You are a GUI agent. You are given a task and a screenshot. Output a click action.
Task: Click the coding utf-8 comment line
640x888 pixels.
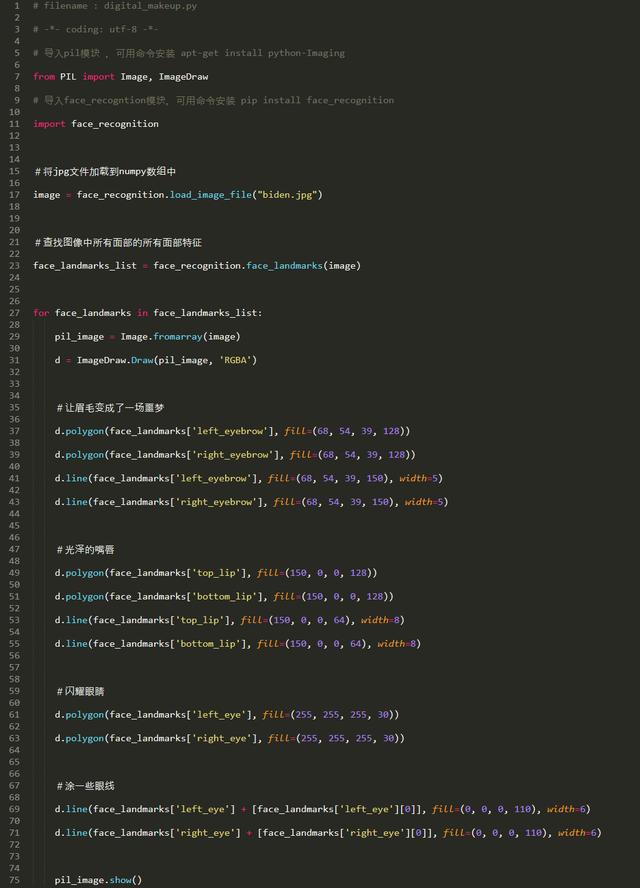coord(96,29)
